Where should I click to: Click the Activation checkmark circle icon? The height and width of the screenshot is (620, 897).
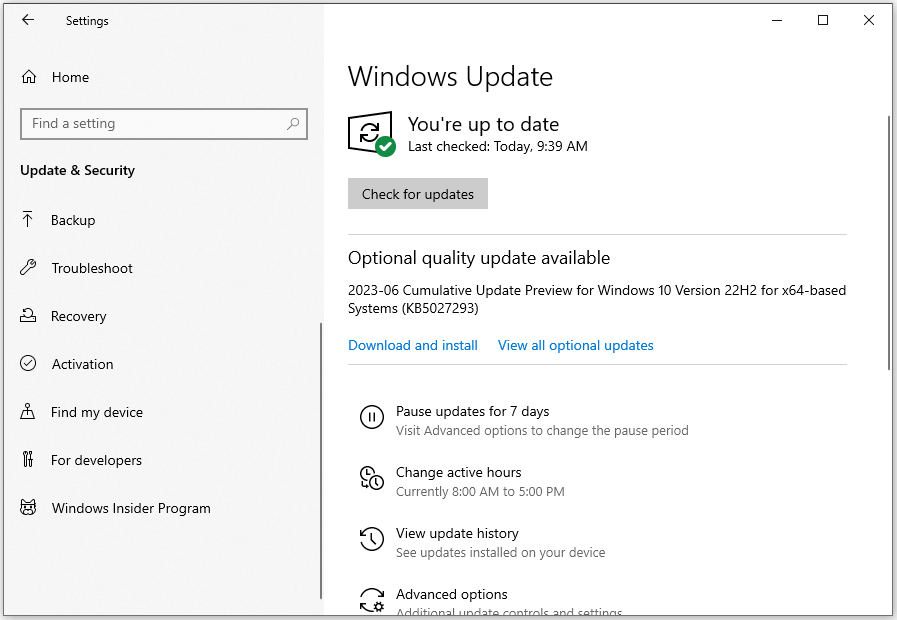29,364
